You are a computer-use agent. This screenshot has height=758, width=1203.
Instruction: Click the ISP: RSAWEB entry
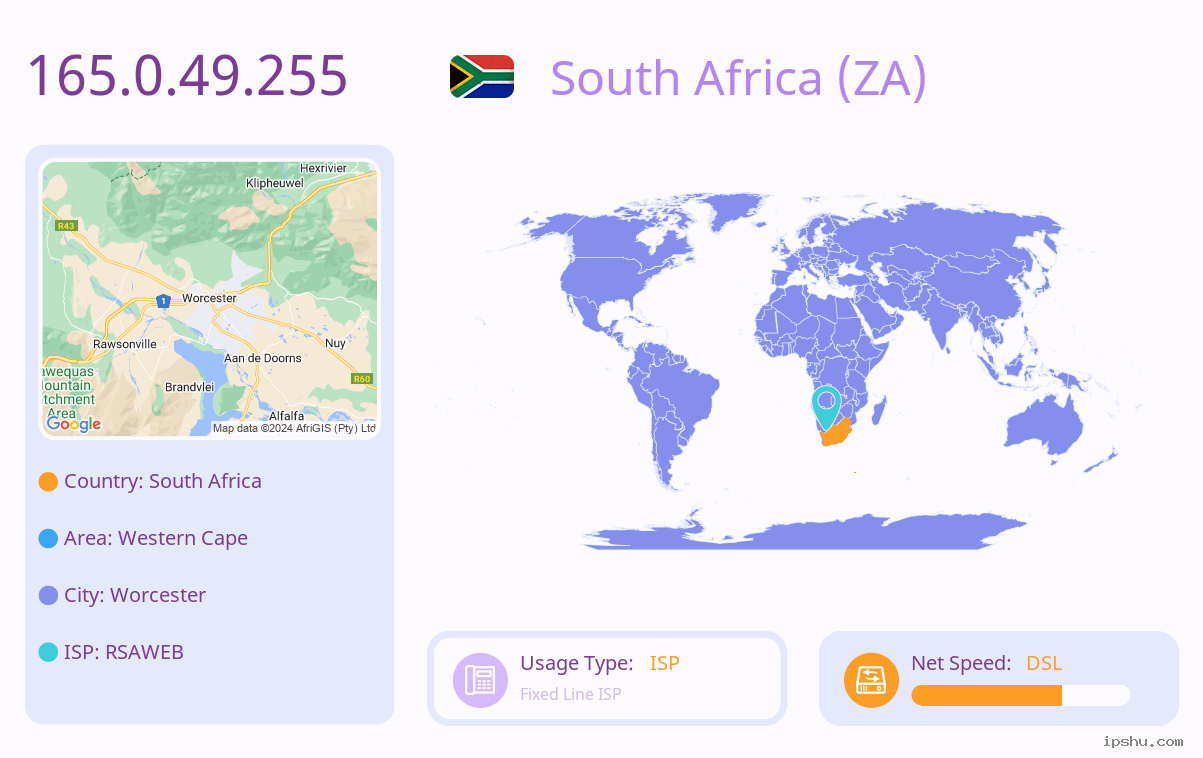coord(124,652)
